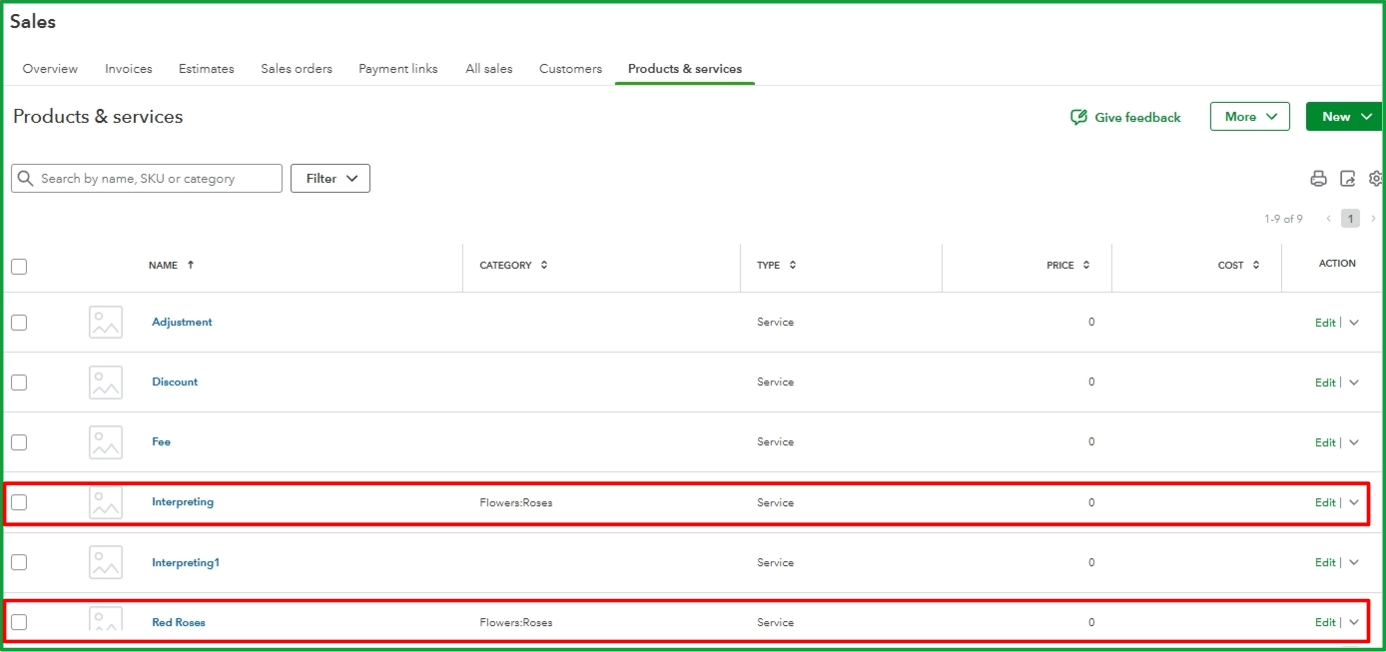Viewport: 1386px width, 652px height.
Task: Open the New button dropdown
Action: [x=1343, y=116]
